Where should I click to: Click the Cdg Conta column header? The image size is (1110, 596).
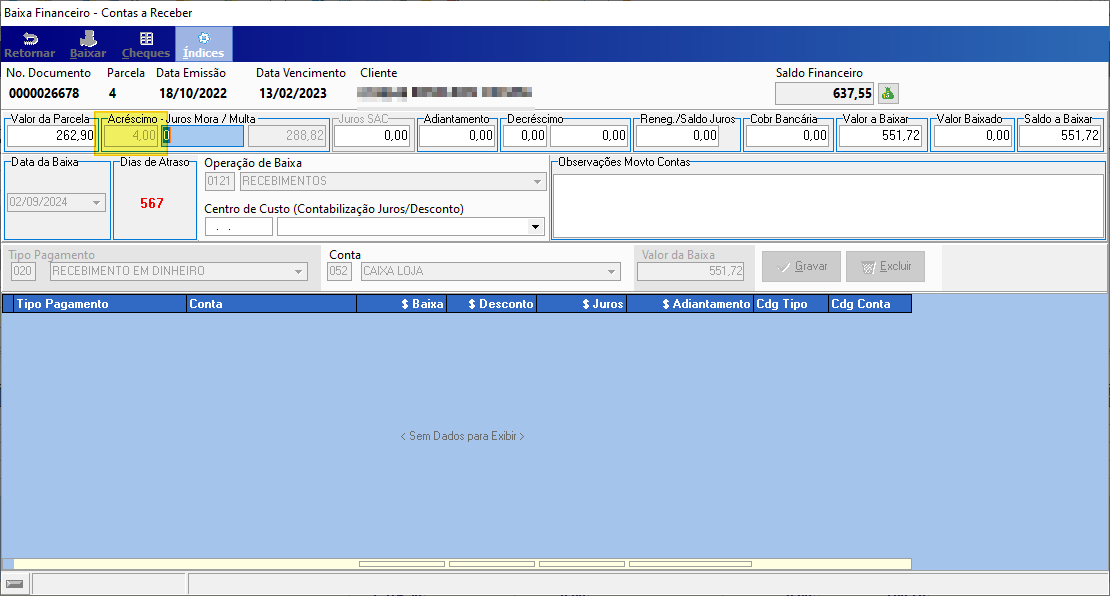[870, 304]
